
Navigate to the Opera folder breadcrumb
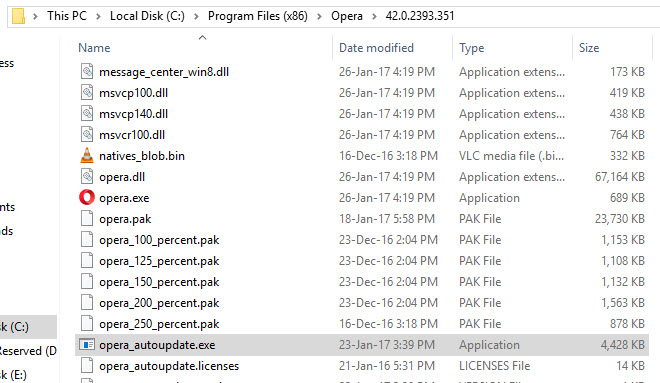tap(347, 16)
